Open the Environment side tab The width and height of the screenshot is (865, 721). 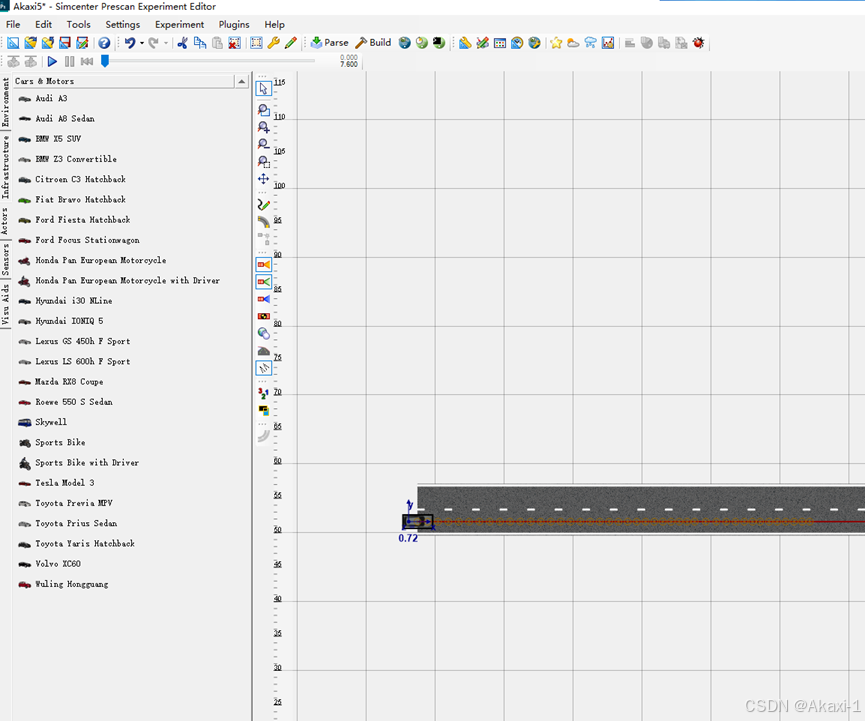[5, 102]
